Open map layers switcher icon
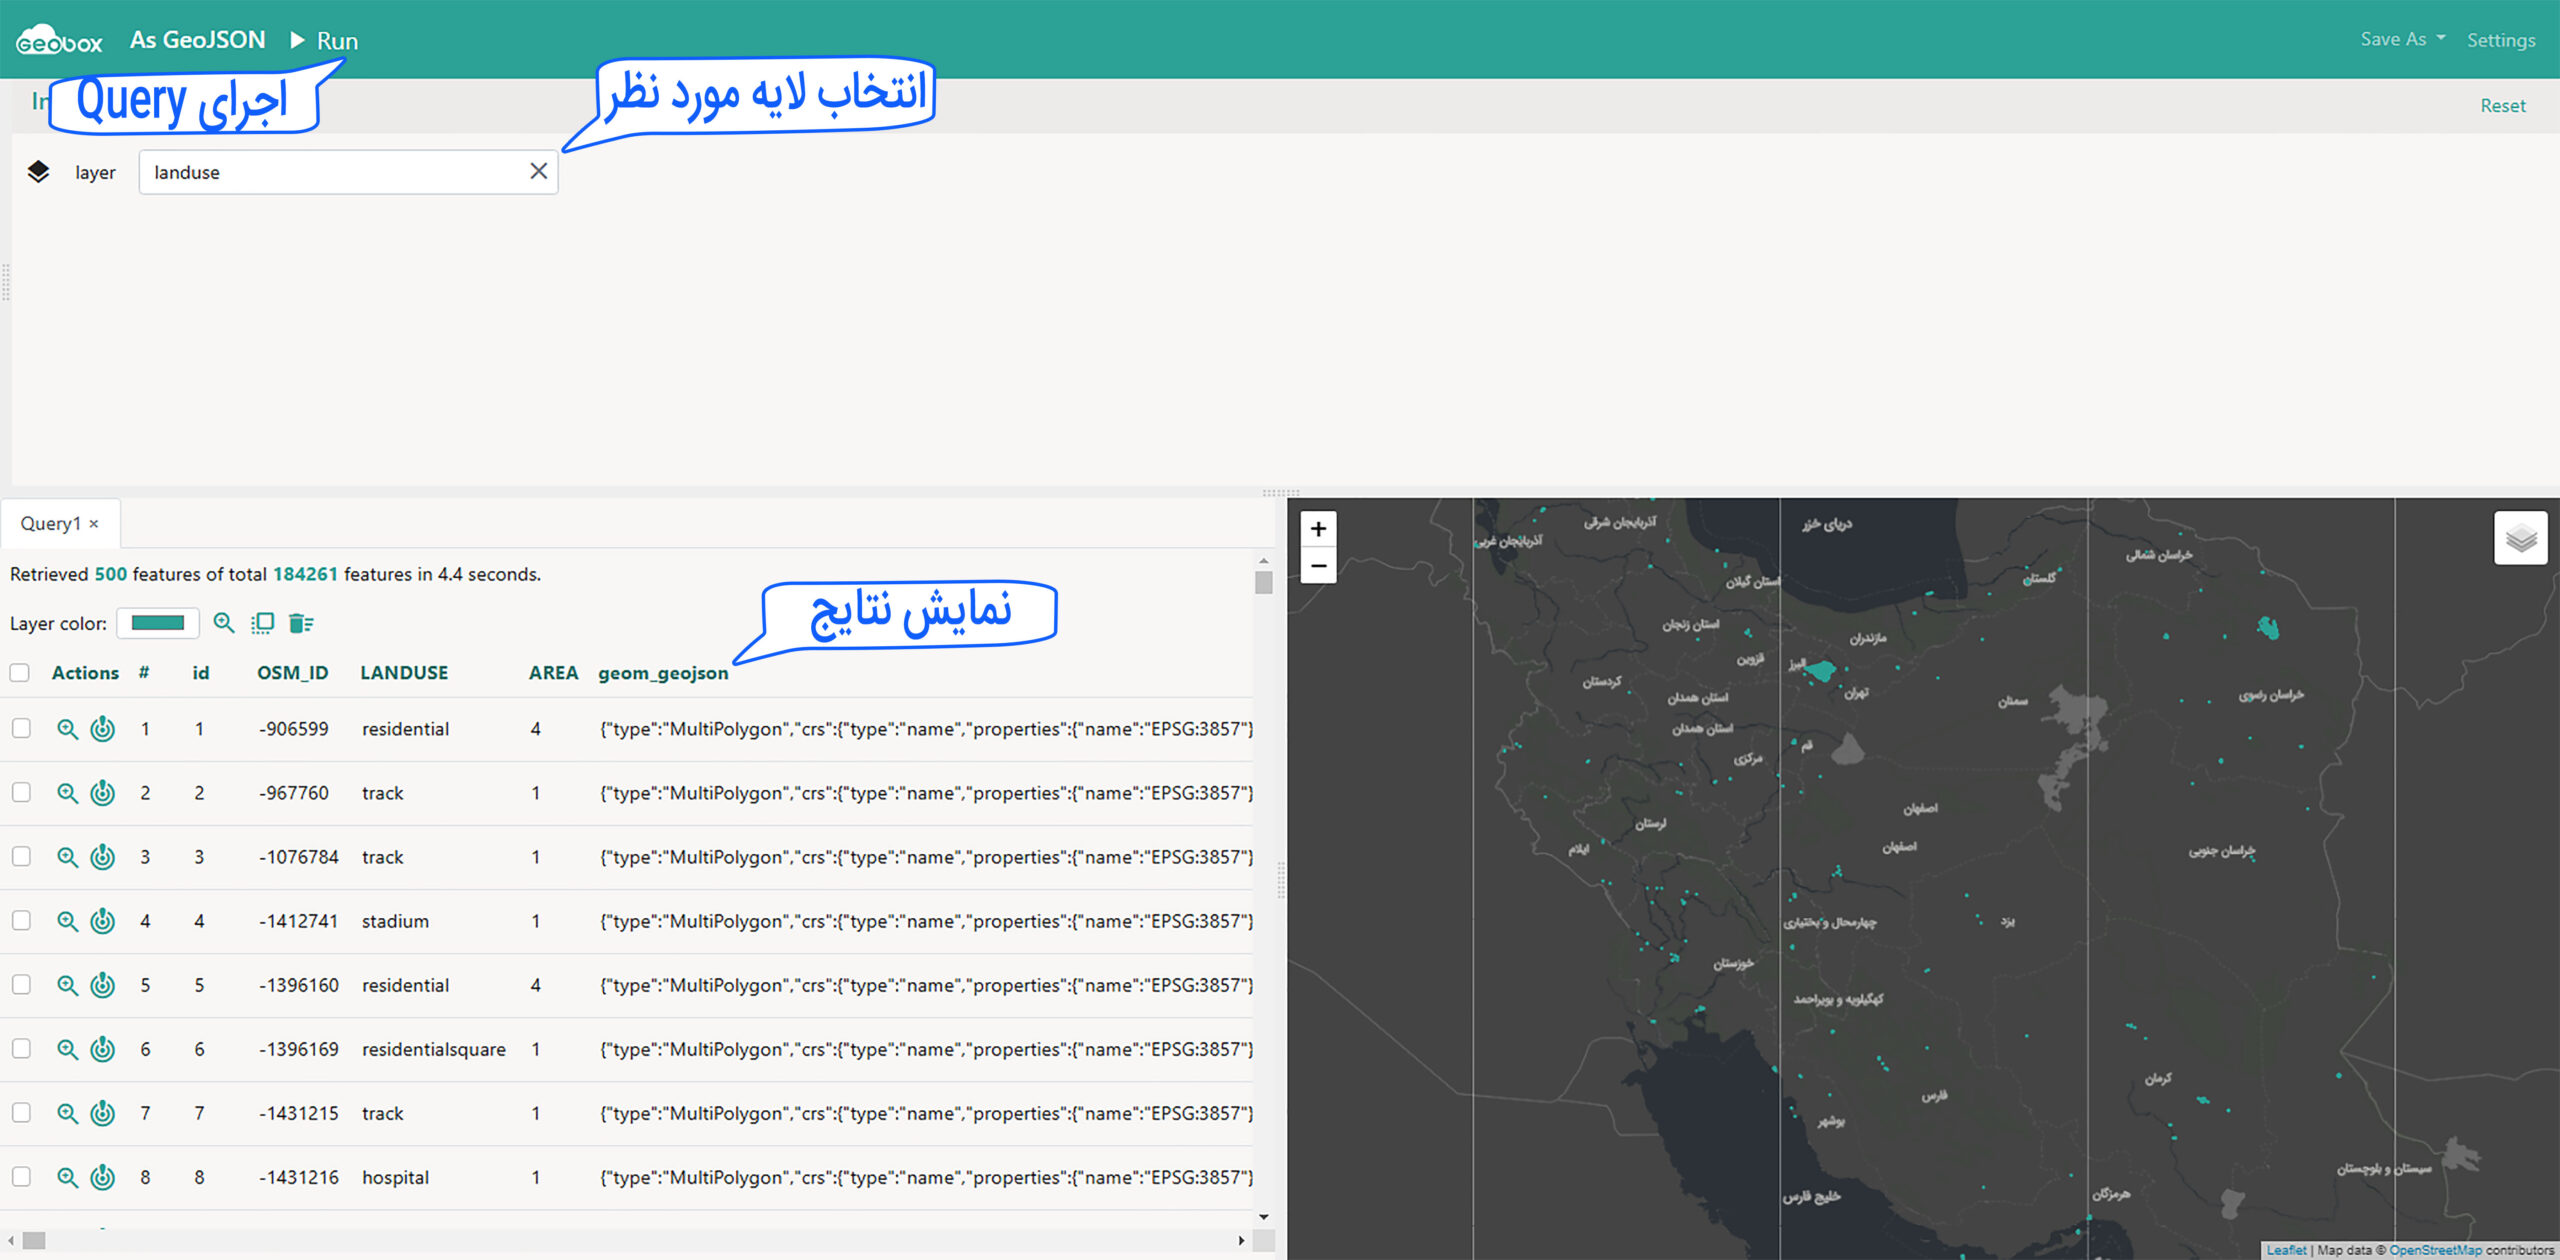2560x1260 pixels. [x=2520, y=538]
